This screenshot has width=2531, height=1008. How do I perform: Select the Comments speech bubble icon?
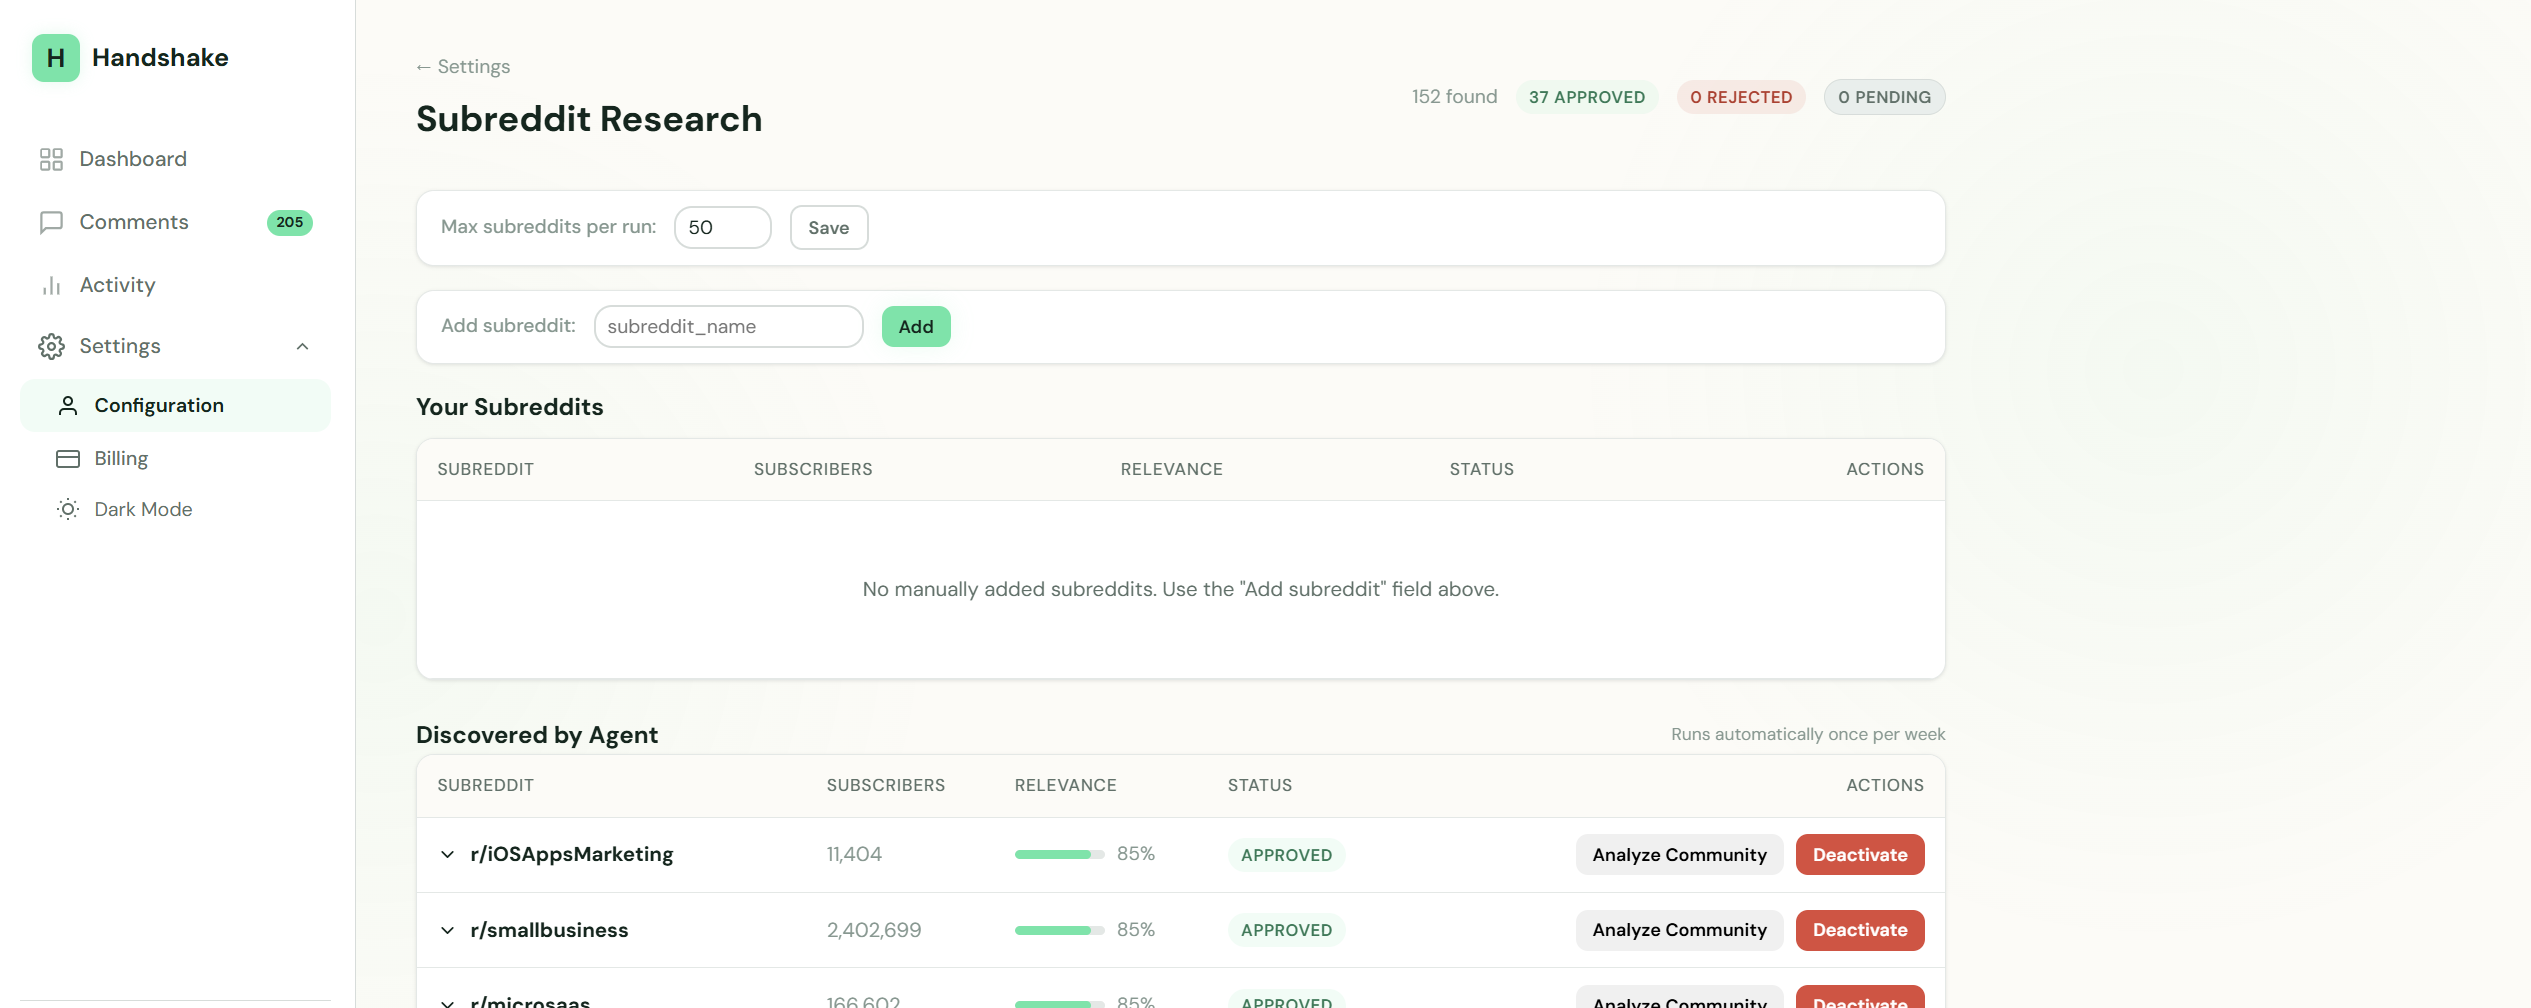click(51, 222)
